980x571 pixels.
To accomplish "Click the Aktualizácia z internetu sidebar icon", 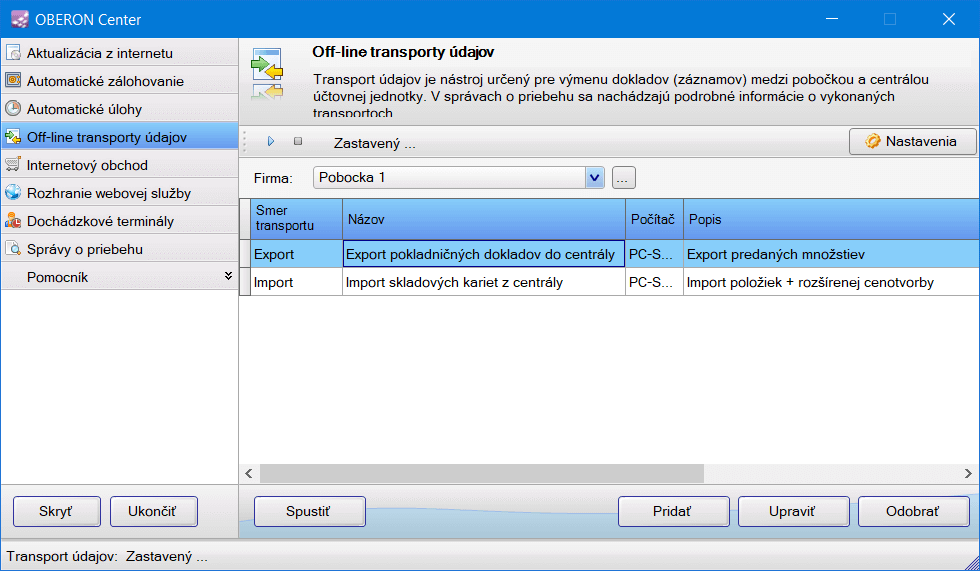I will 13,53.
